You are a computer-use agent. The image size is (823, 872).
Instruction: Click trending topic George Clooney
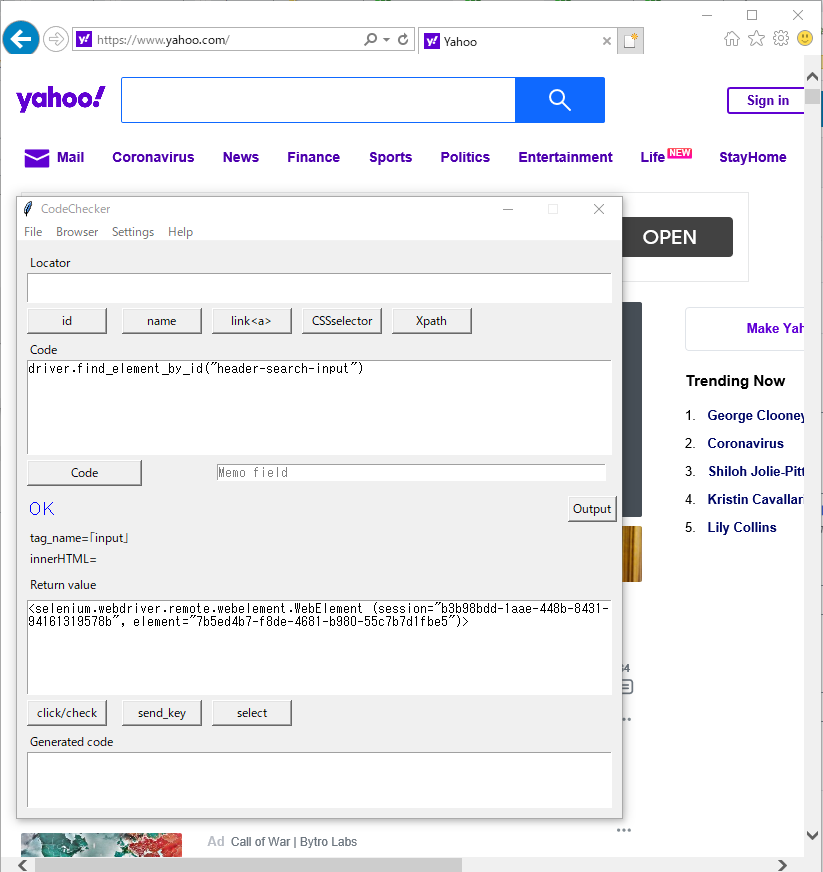pos(755,415)
